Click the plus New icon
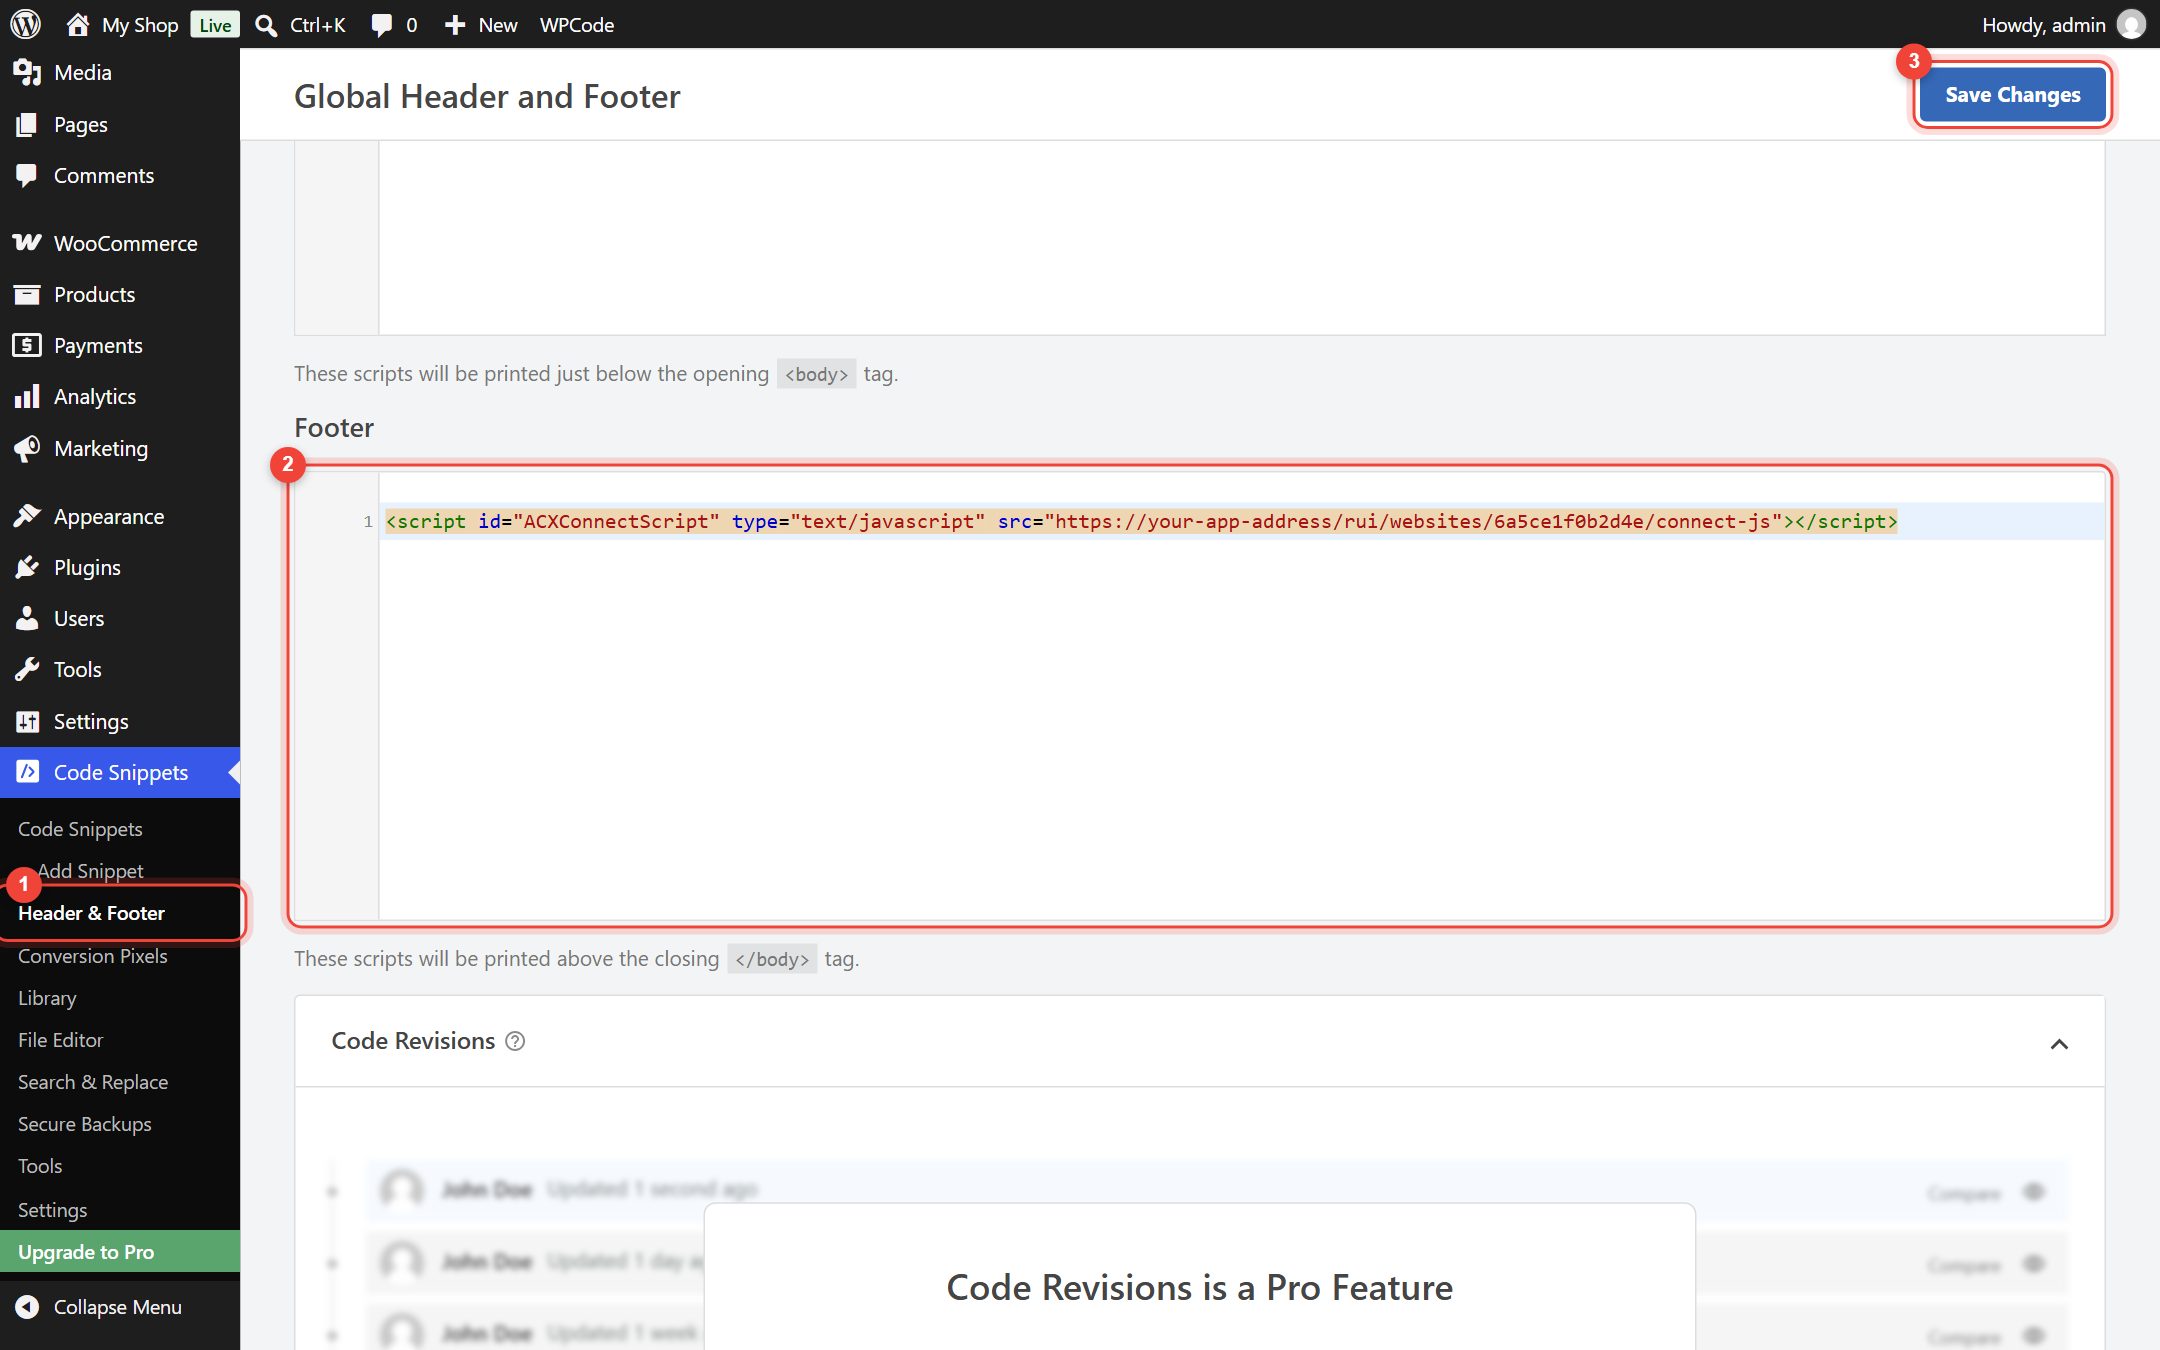Viewport: 2160px width, 1350px height. tap(455, 24)
